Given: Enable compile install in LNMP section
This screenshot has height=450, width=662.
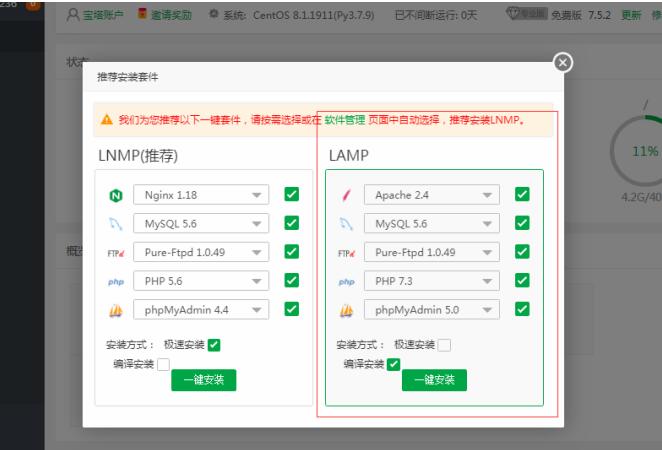Looking at the screenshot, I should 163,364.
